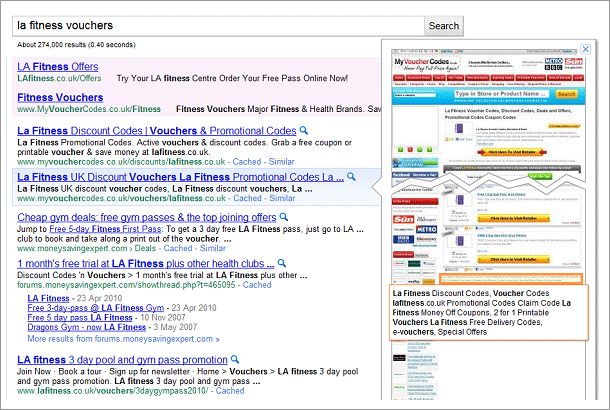The width and height of the screenshot is (610, 410).
Task: Click the preview magnifier beside 1 month's free trial result
Action: (x=282, y=263)
